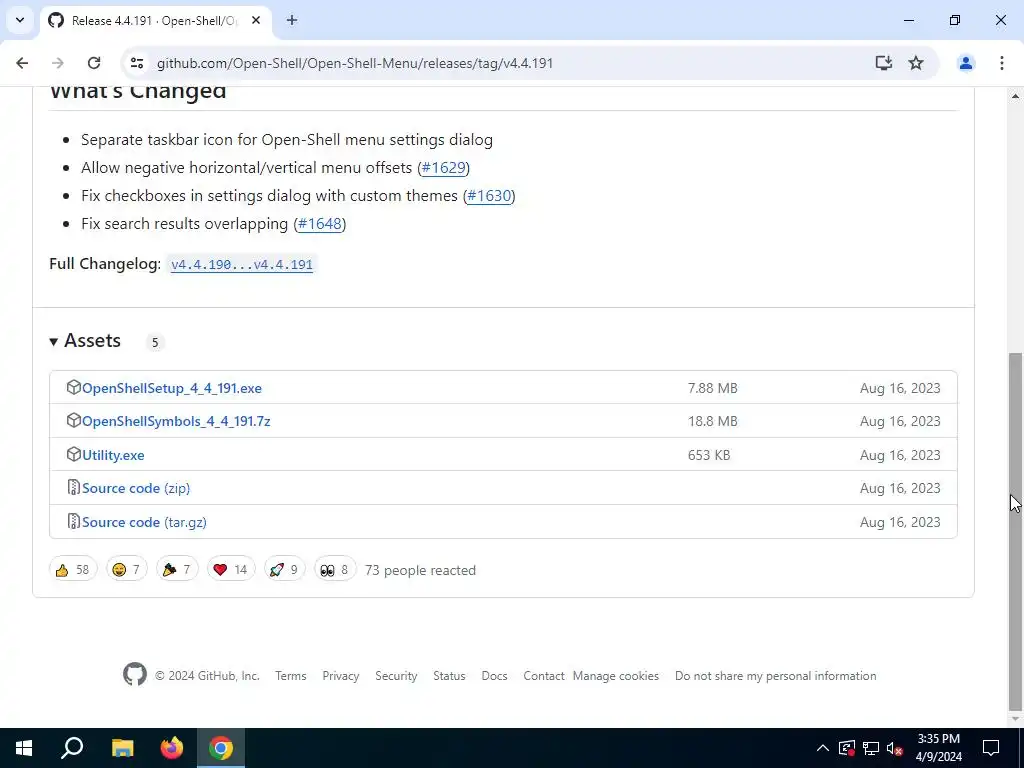React with thumbs up (58)
Image resolution: width=1024 pixels, height=768 pixels.
73,570
